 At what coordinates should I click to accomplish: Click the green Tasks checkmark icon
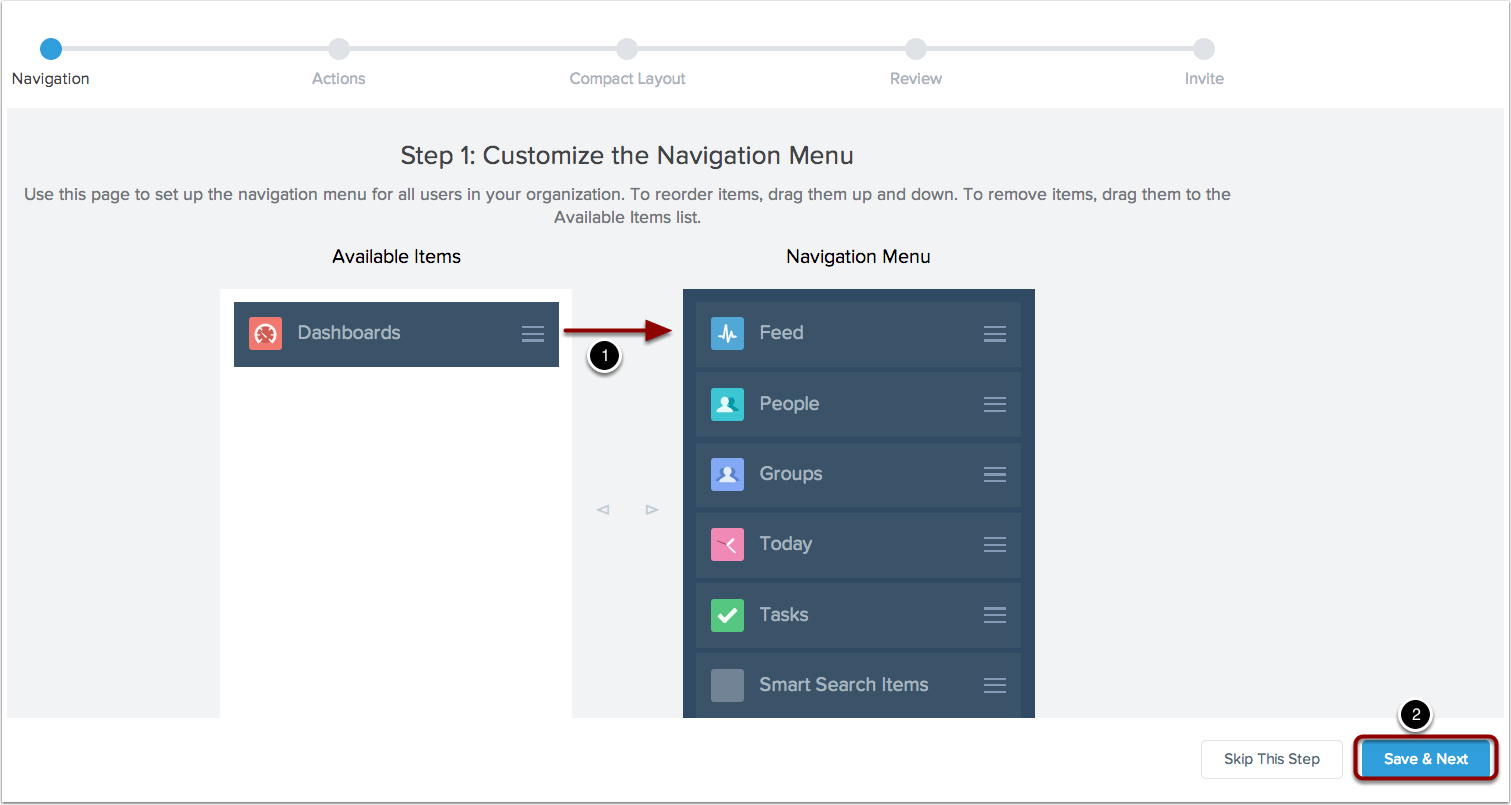(x=727, y=615)
